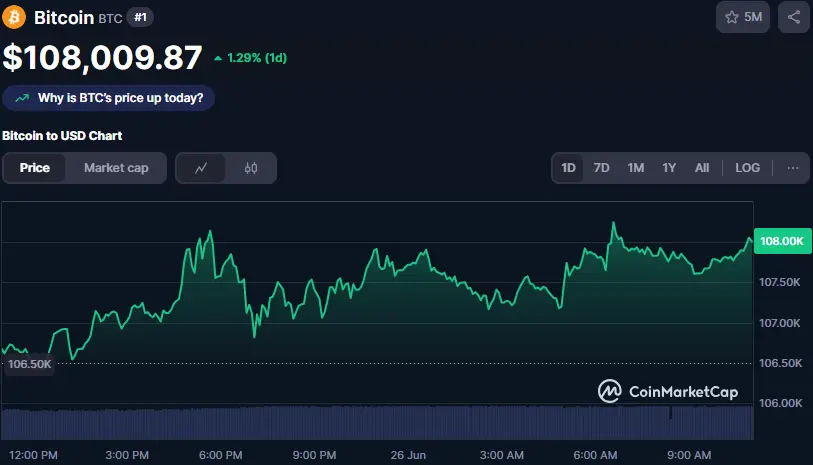This screenshot has width=813, height=465.
Task: Switch to candlestick chart view icon
Action: (x=251, y=168)
